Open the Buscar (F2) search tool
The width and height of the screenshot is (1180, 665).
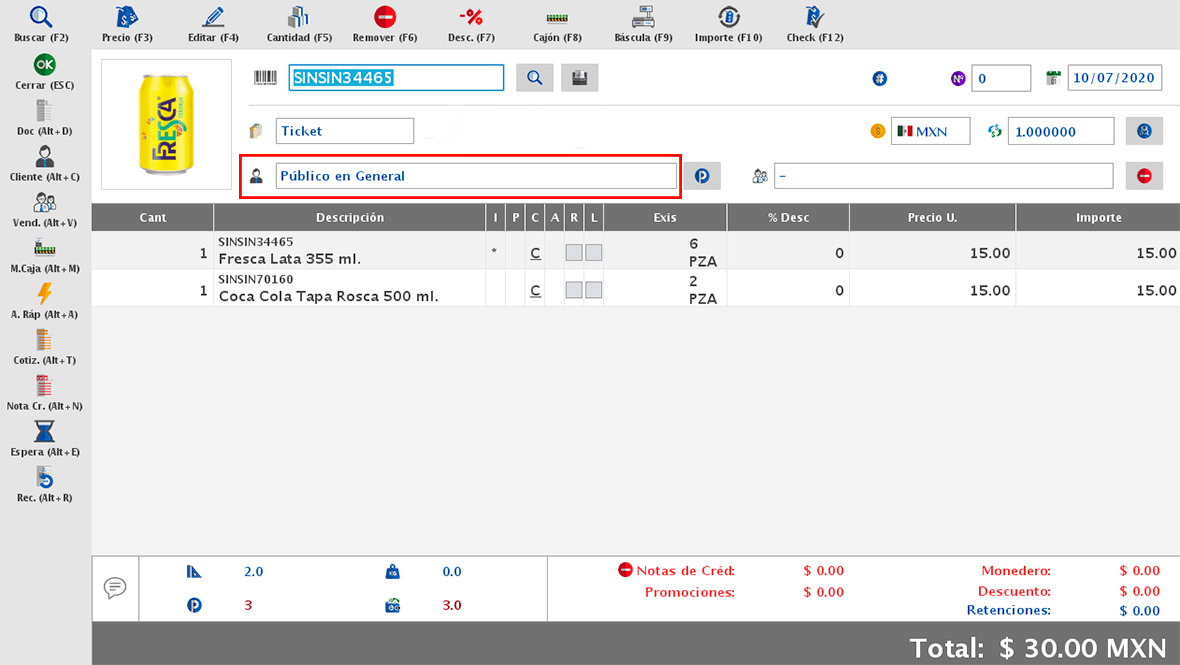(x=41, y=18)
